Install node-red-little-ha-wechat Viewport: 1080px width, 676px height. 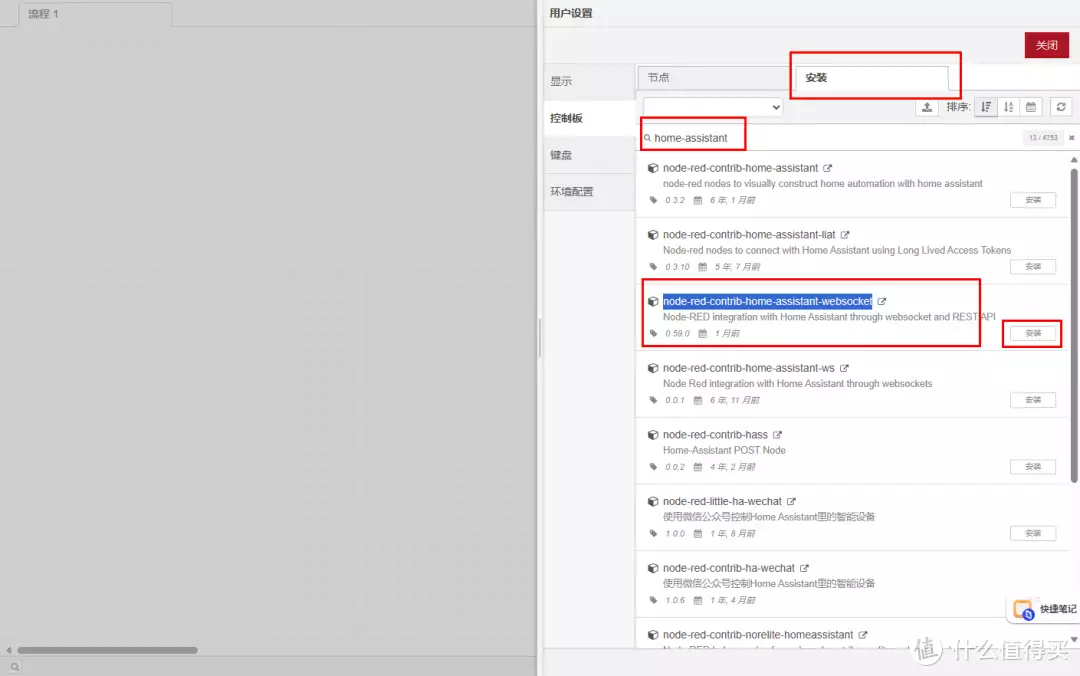(x=1032, y=533)
